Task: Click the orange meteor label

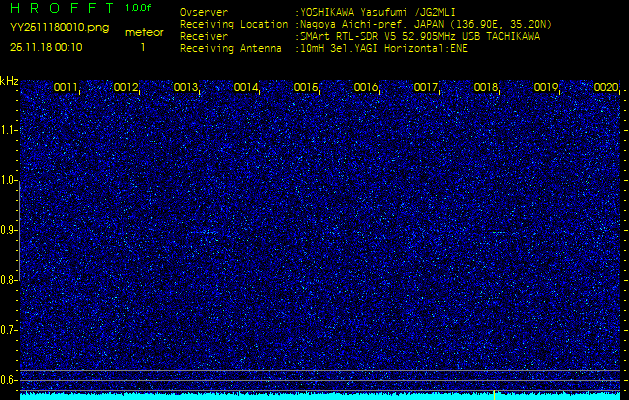Action: pyautogui.click(x=143, y=32)
